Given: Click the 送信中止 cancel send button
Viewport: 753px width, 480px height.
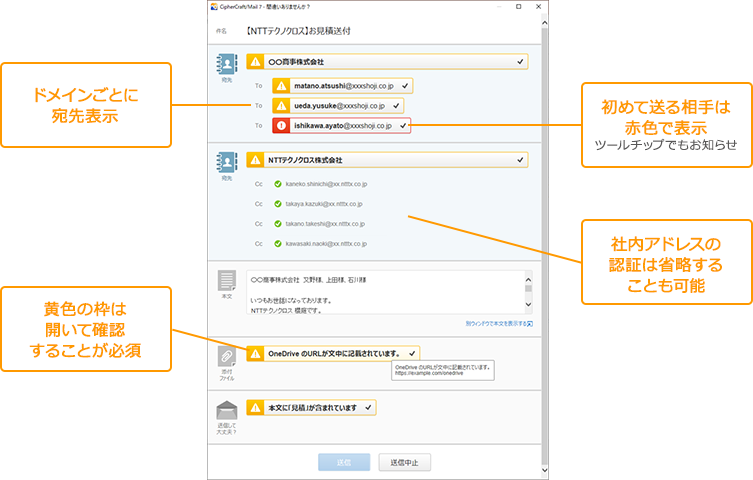Looking at the screenshot, I should pos(404,462).
